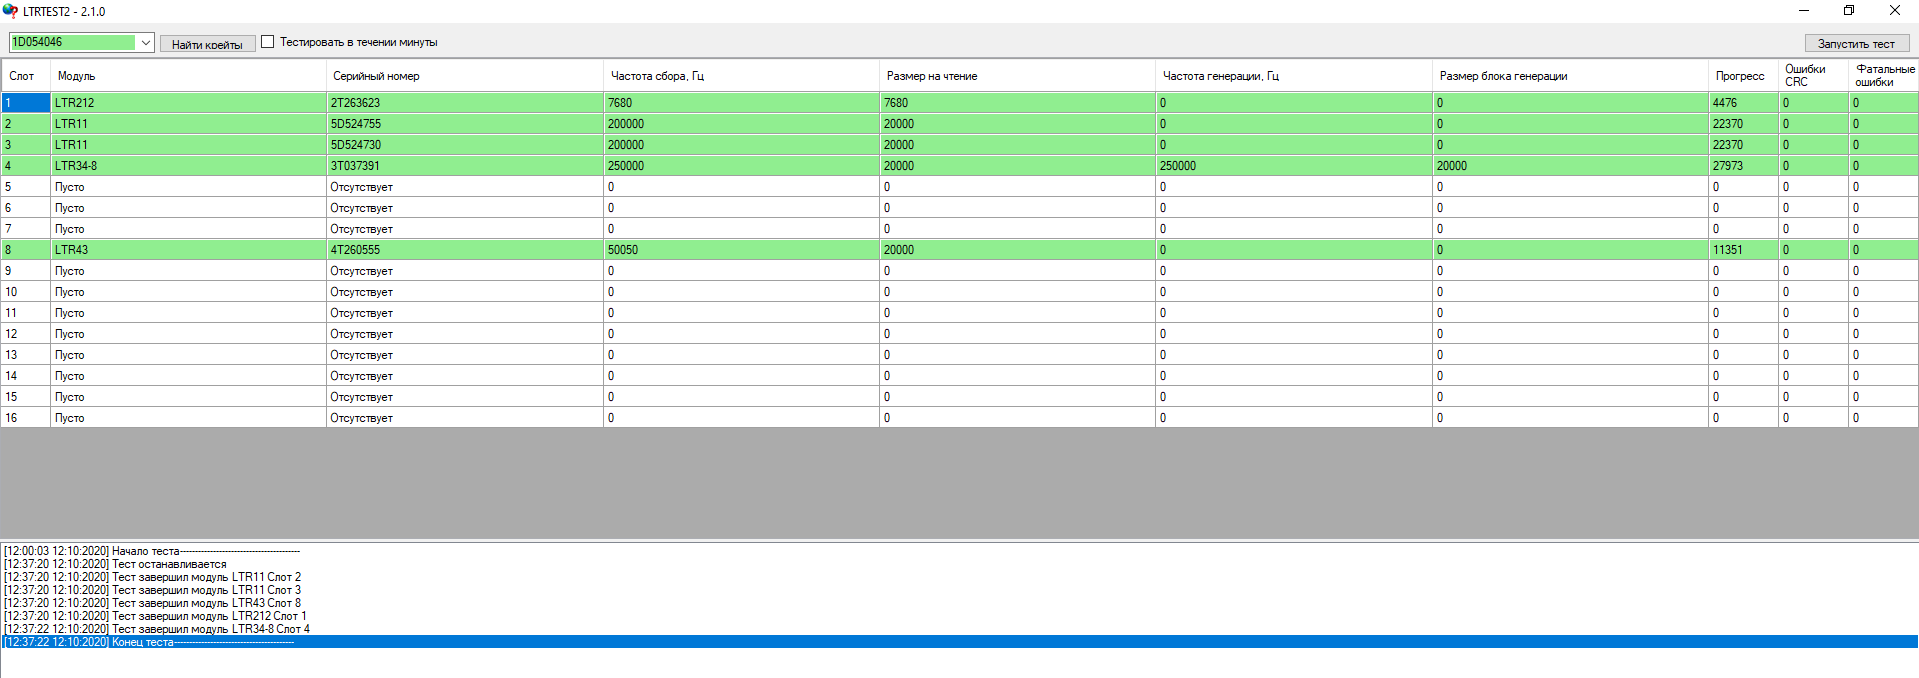Select the LTR34-8 module cell

click(188, 166)
